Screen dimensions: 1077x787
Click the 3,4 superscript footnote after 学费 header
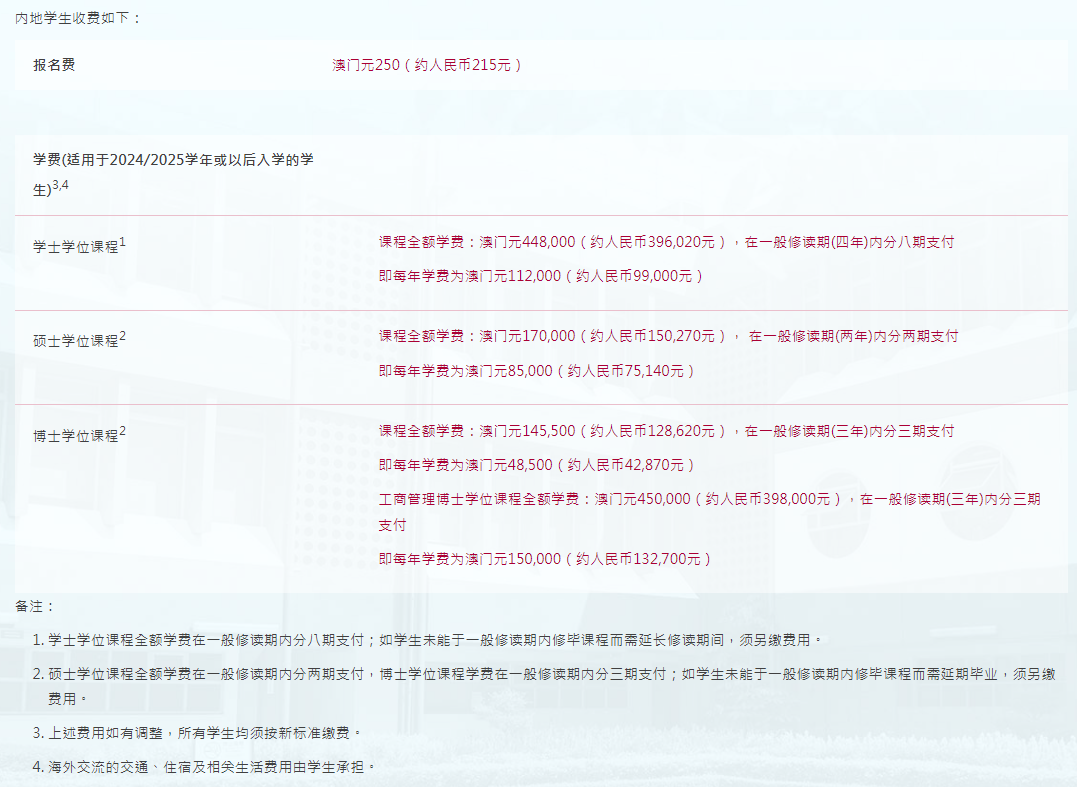[x=60, y=185]
